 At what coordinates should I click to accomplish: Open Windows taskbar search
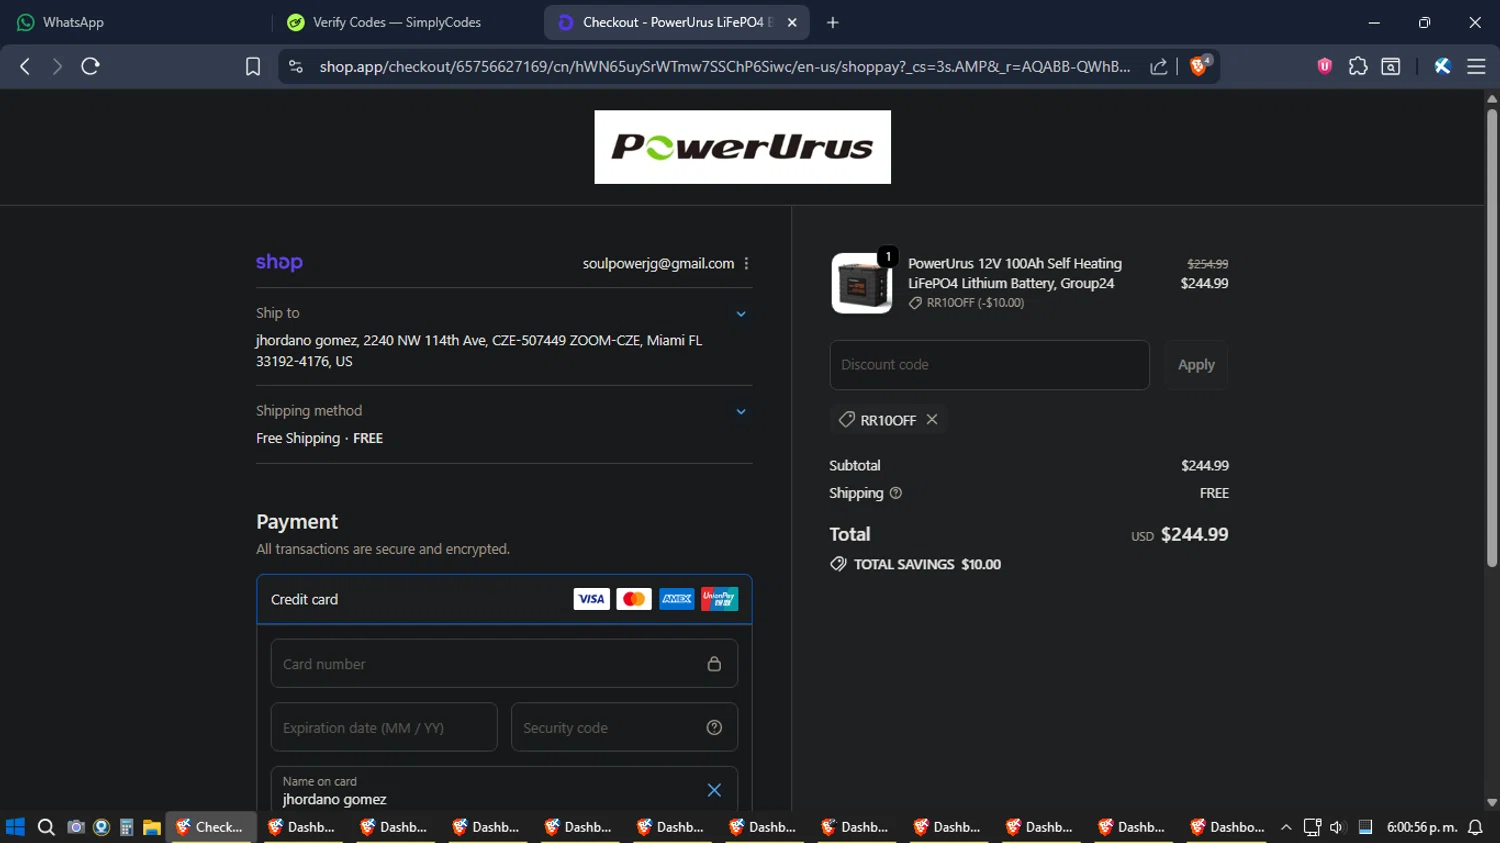(x=46, y=827)
